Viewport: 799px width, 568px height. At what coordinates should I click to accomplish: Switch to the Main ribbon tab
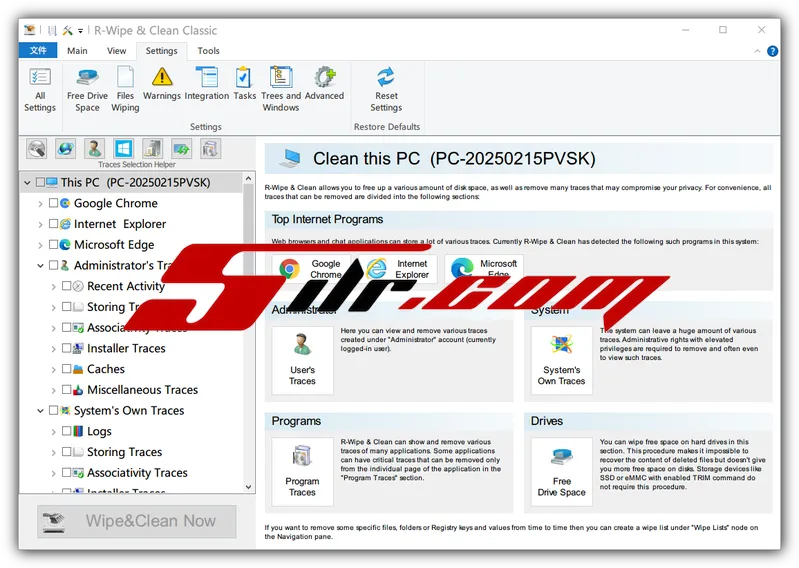pos(77,51)
